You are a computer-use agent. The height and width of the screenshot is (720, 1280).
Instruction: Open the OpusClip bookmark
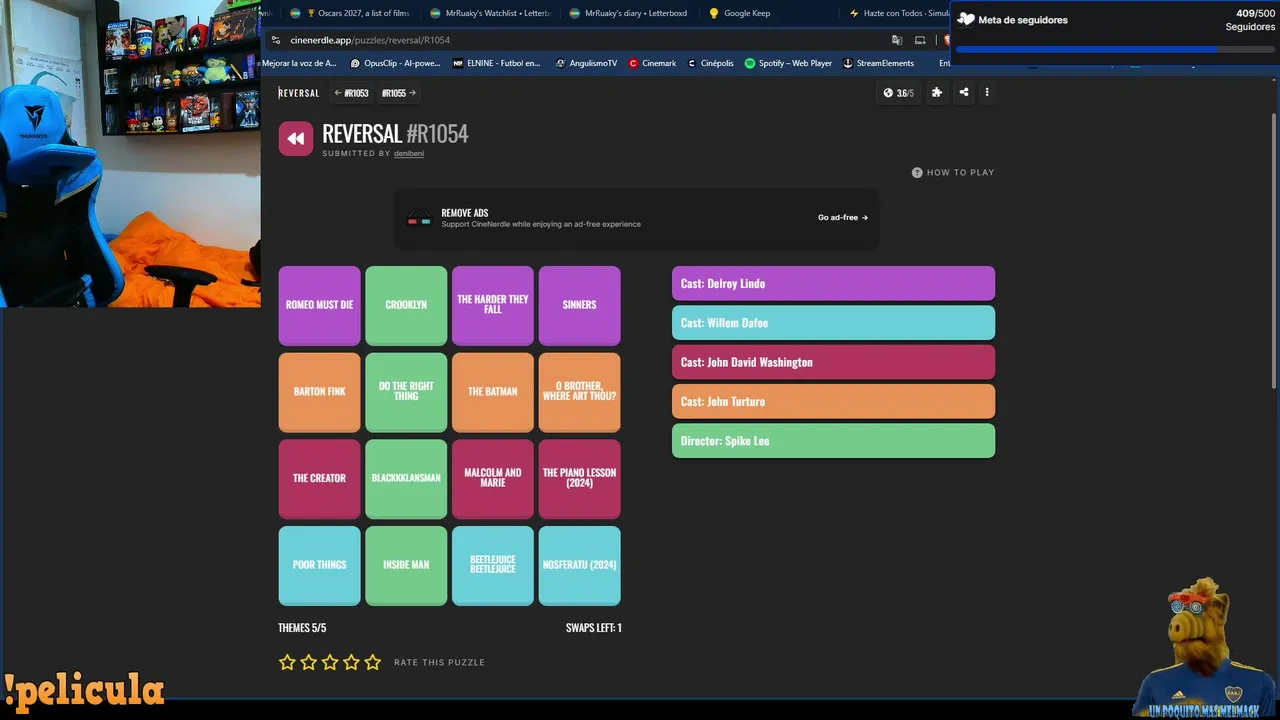[395, 63]
